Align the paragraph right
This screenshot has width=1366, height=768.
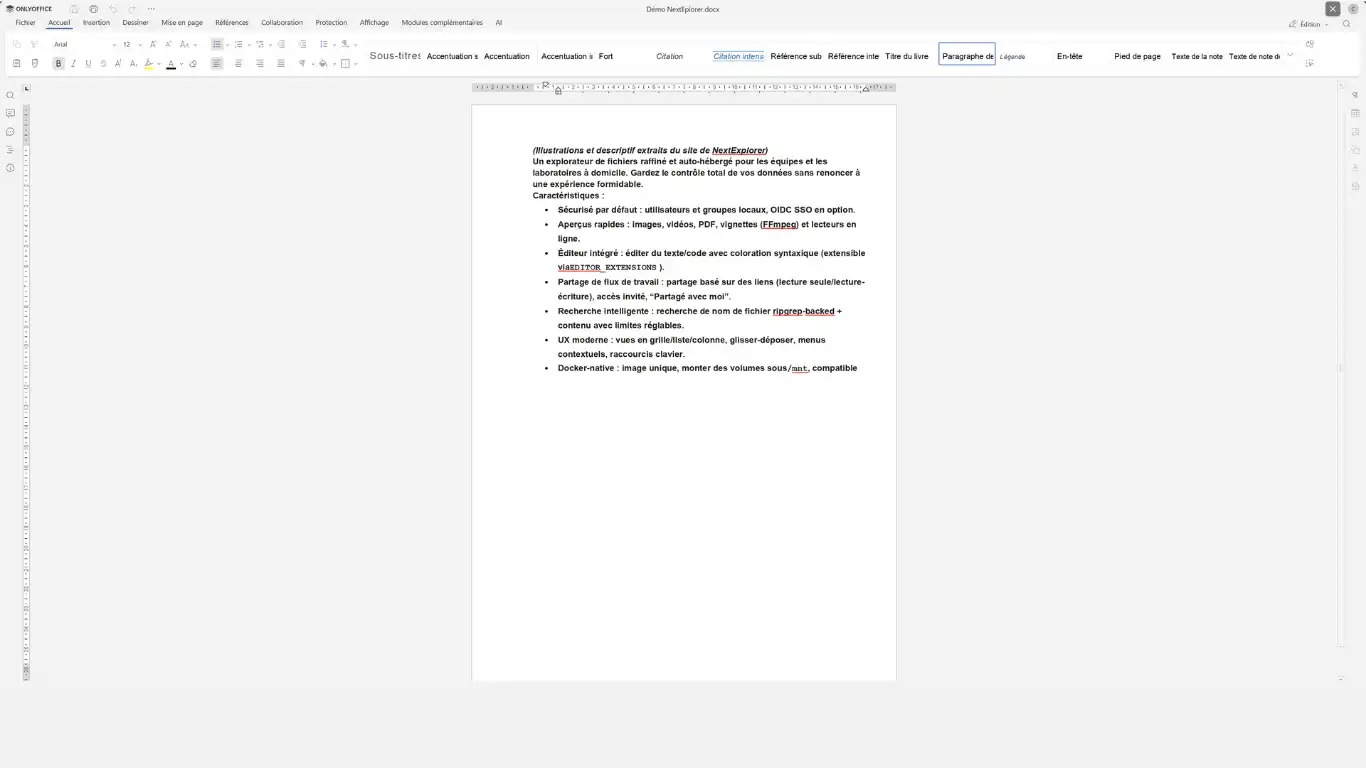click(x=260, y=63)
